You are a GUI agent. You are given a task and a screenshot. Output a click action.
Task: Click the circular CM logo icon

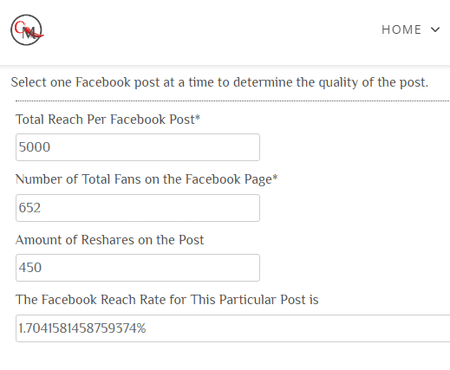point(27,30)
